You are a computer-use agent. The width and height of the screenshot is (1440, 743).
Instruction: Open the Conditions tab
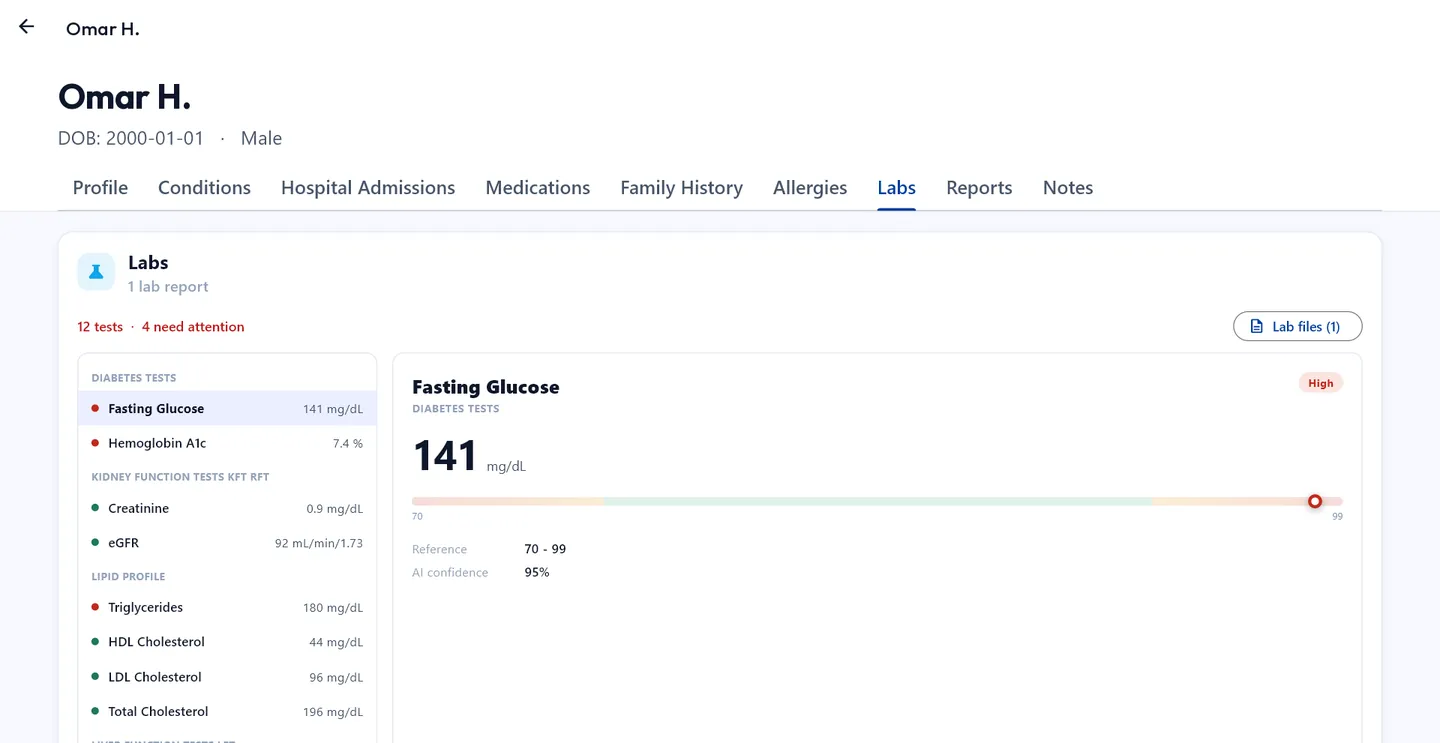pos(204,188)
